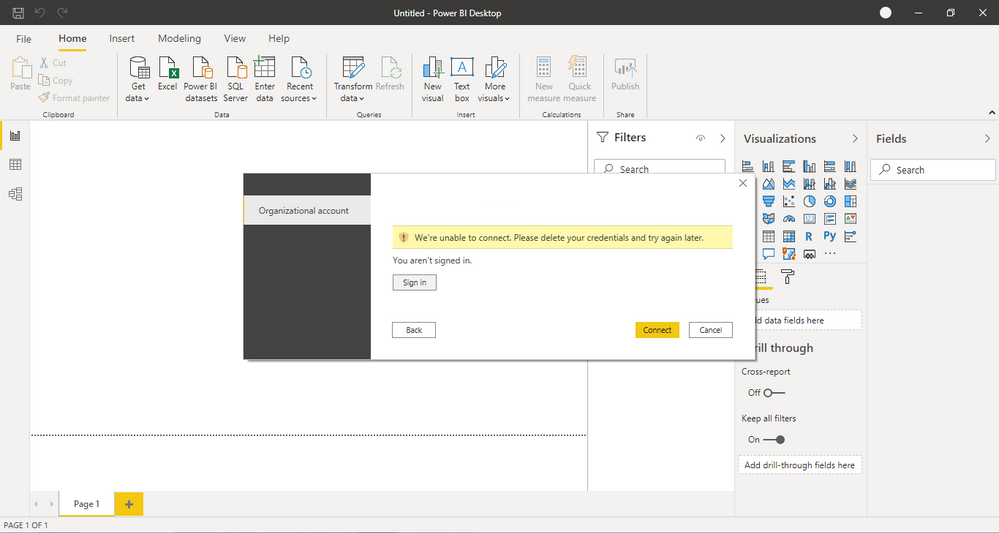Collapse the Filters pane with chevron
The height and width of the screenshot is (533, 999).
(x=722, y=138)
